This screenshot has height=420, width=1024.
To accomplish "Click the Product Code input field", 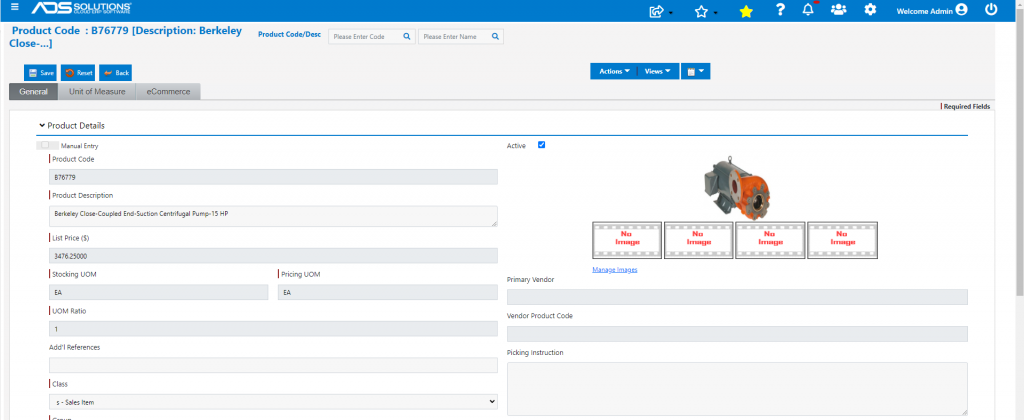I will [x=273, y=177].
